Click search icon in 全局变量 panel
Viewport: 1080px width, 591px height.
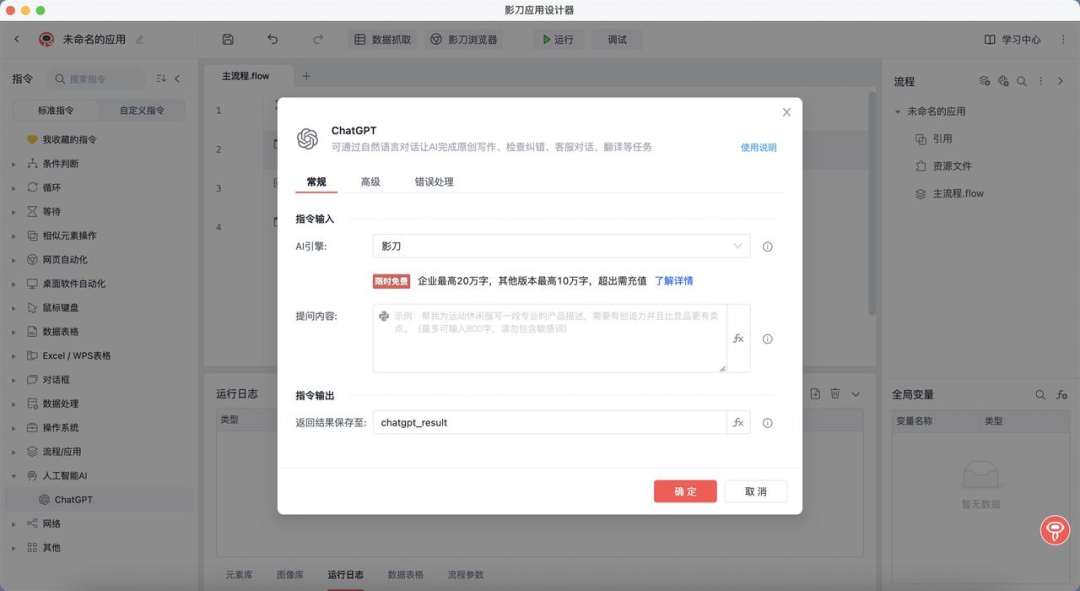coord(1040,395)
